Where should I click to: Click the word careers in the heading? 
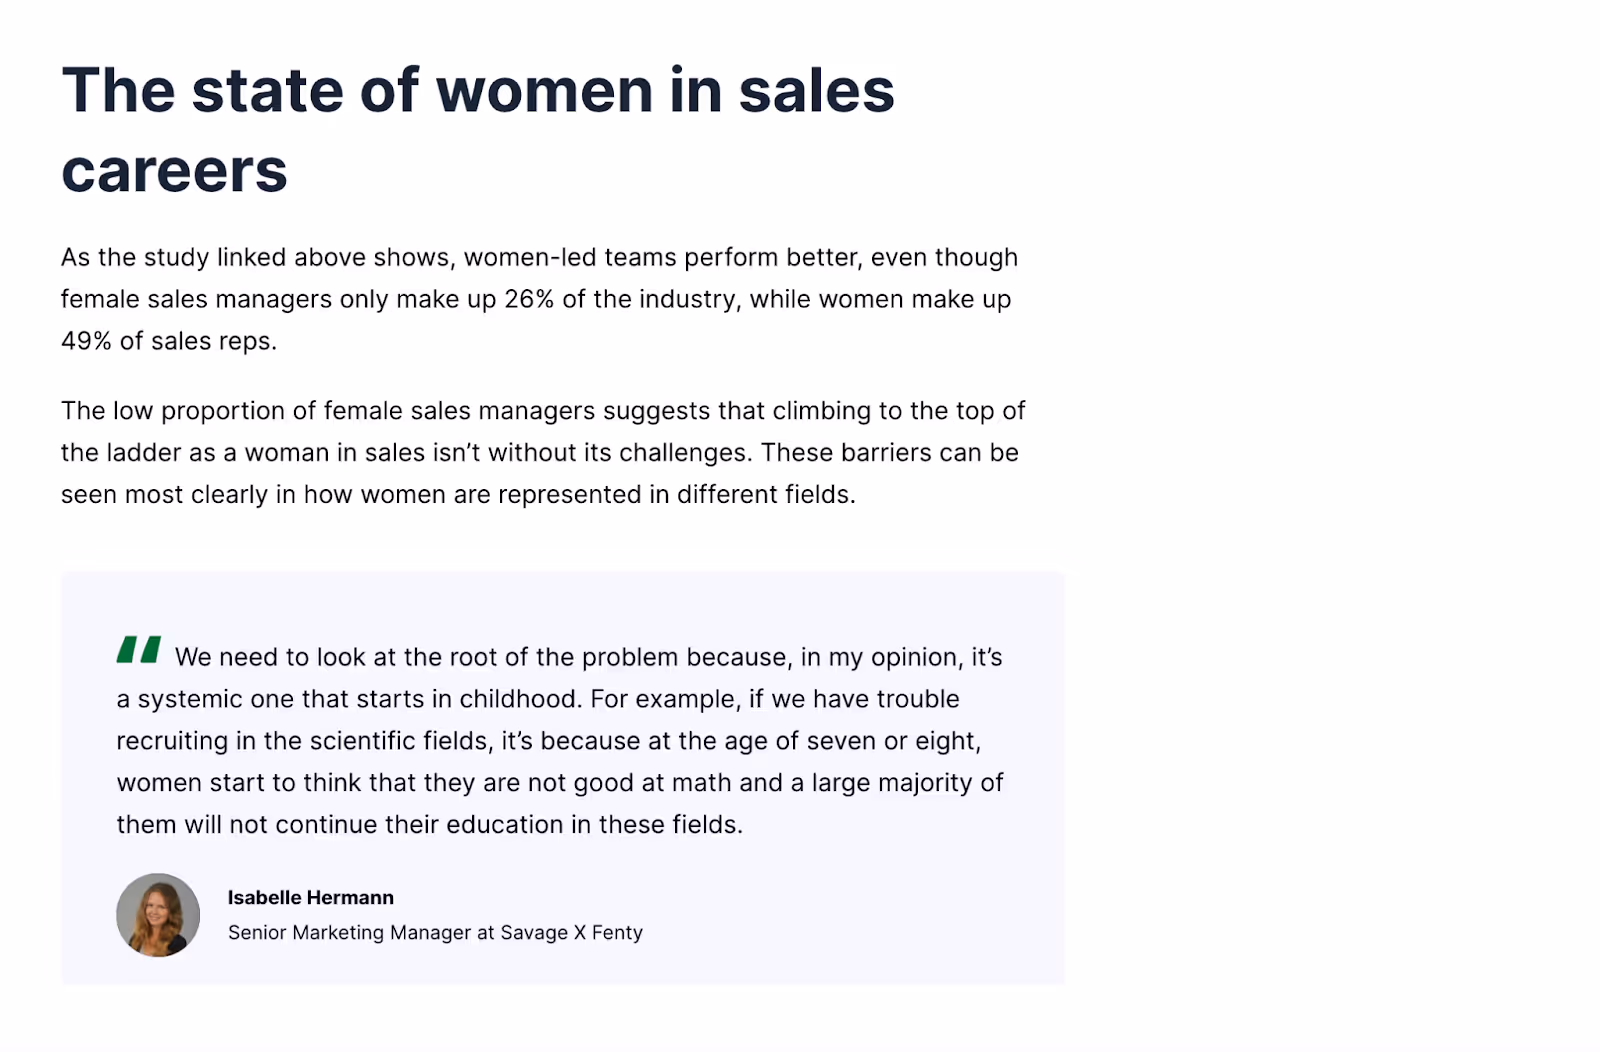174,171
